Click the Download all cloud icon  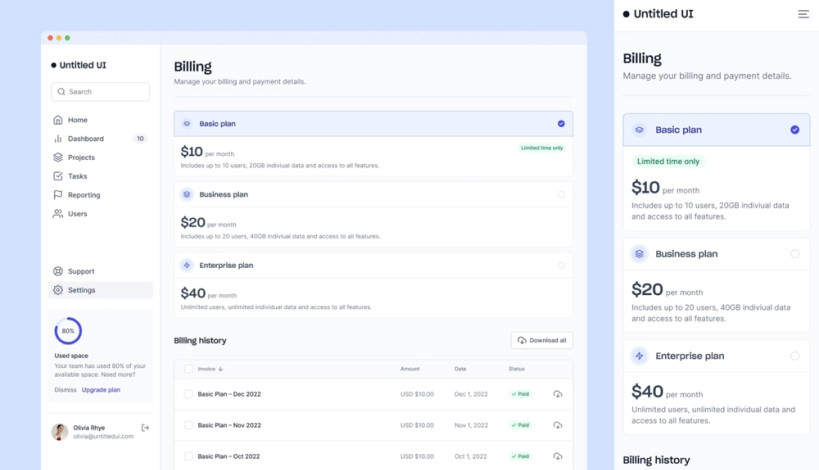[x=522, y=341]
